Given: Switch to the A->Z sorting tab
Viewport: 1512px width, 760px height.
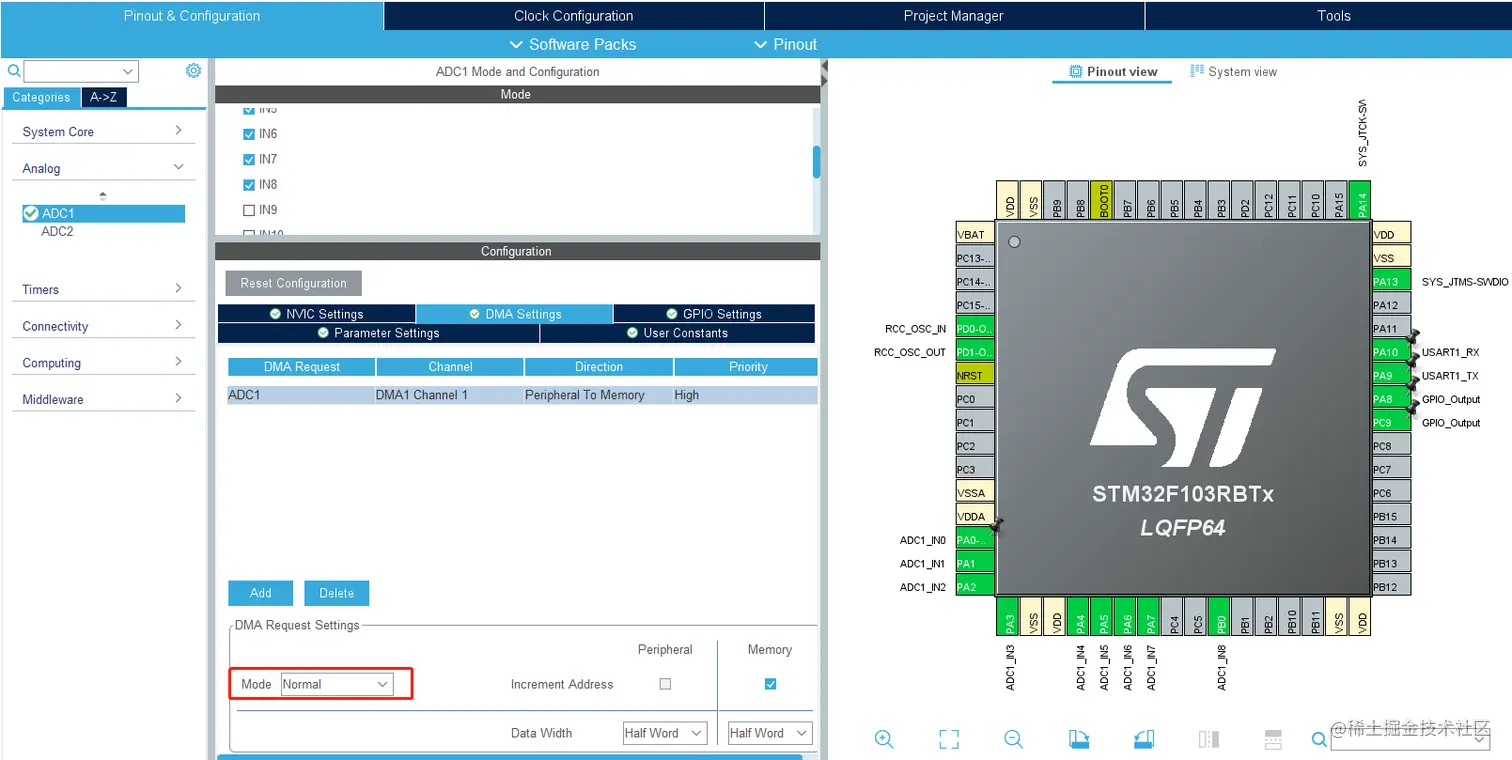Looking at the screenshot, I should (x=104, y=97).
